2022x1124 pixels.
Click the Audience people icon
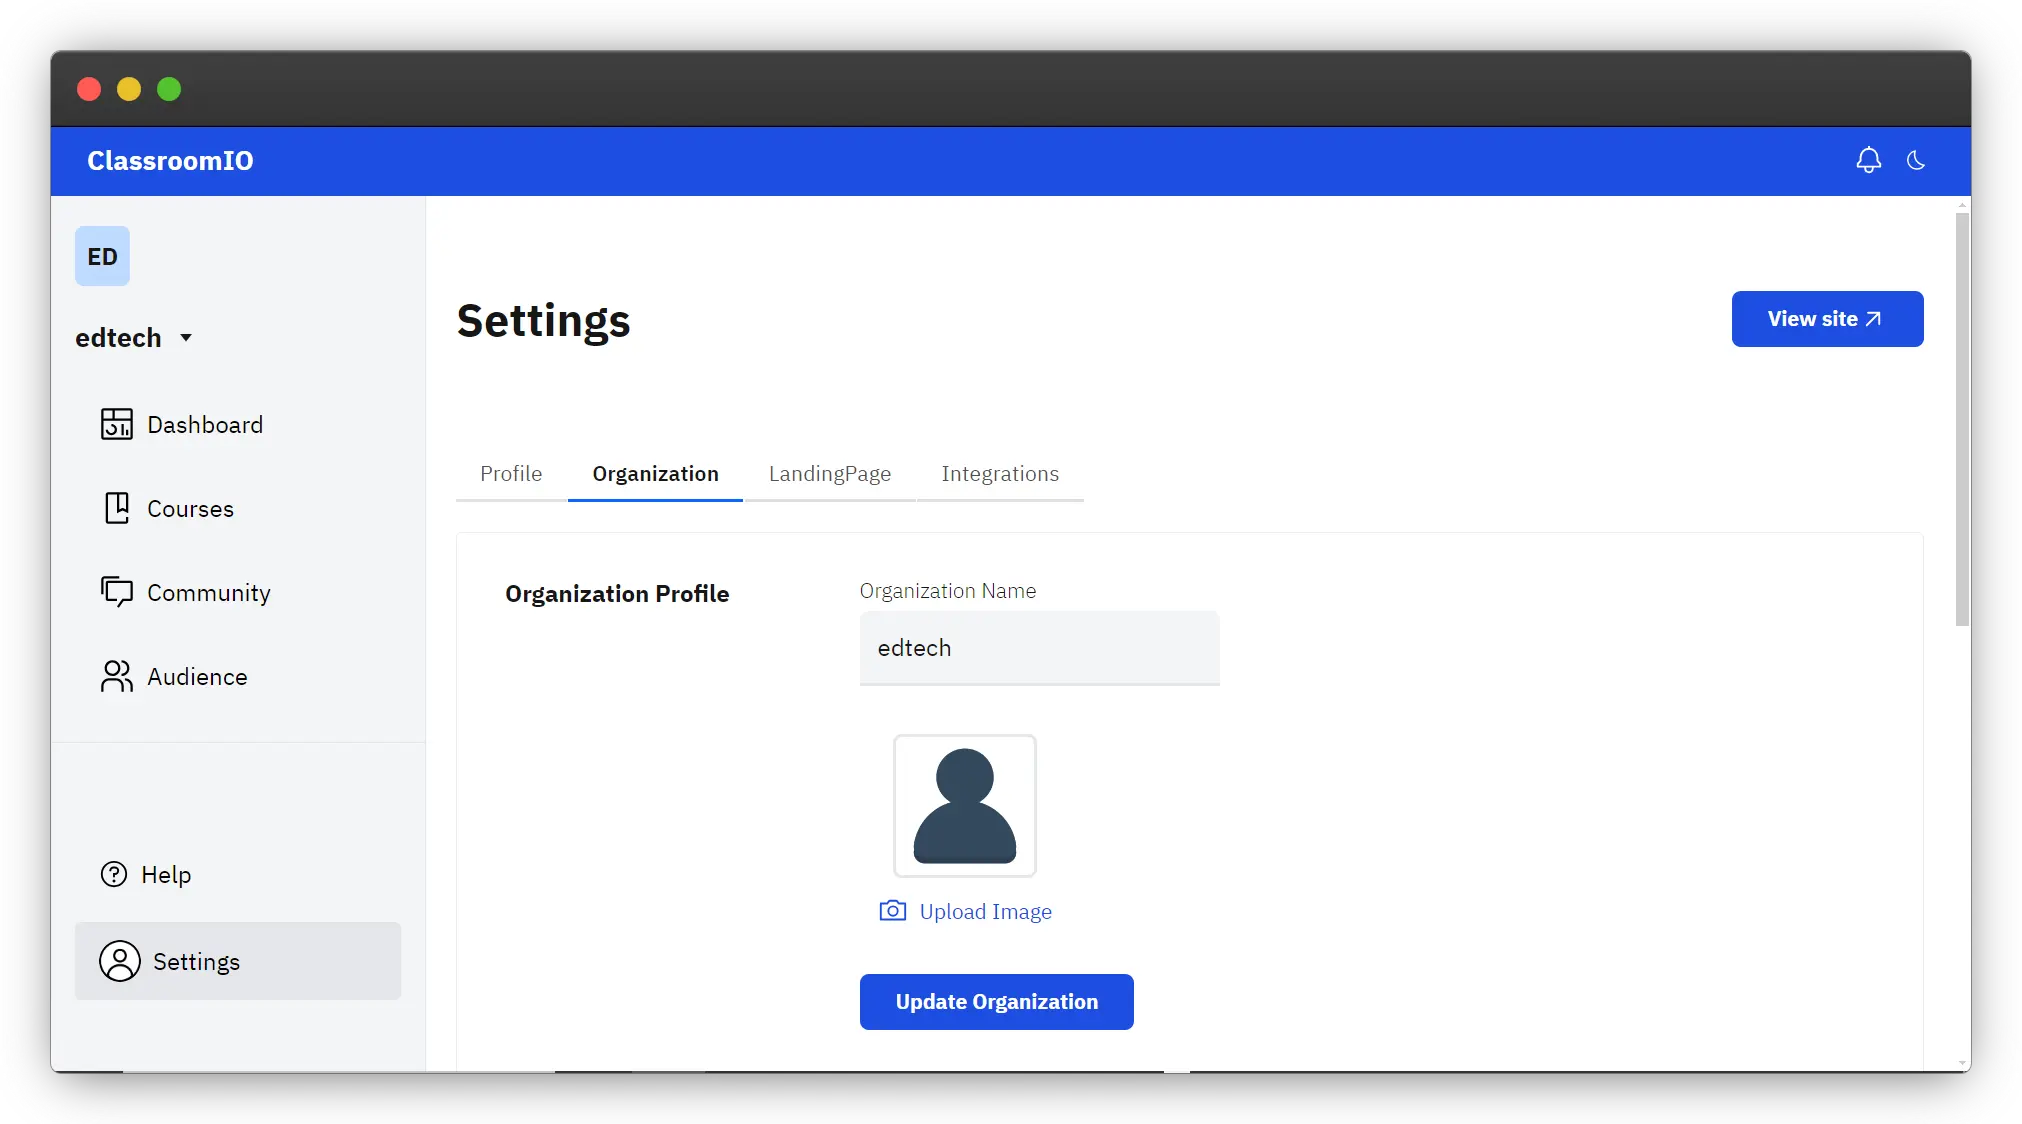(117, 676)
